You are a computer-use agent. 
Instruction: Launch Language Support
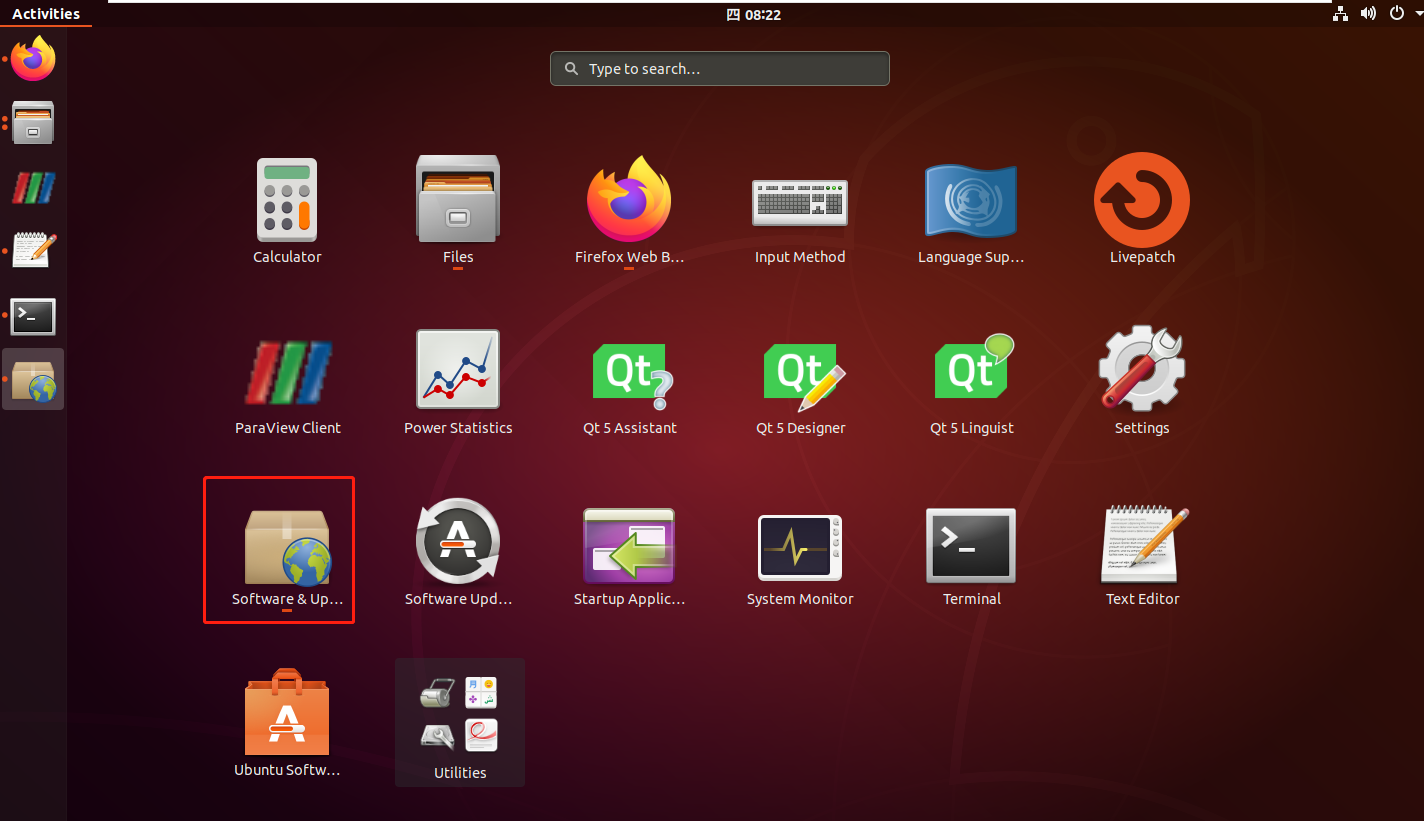(971, 211)
